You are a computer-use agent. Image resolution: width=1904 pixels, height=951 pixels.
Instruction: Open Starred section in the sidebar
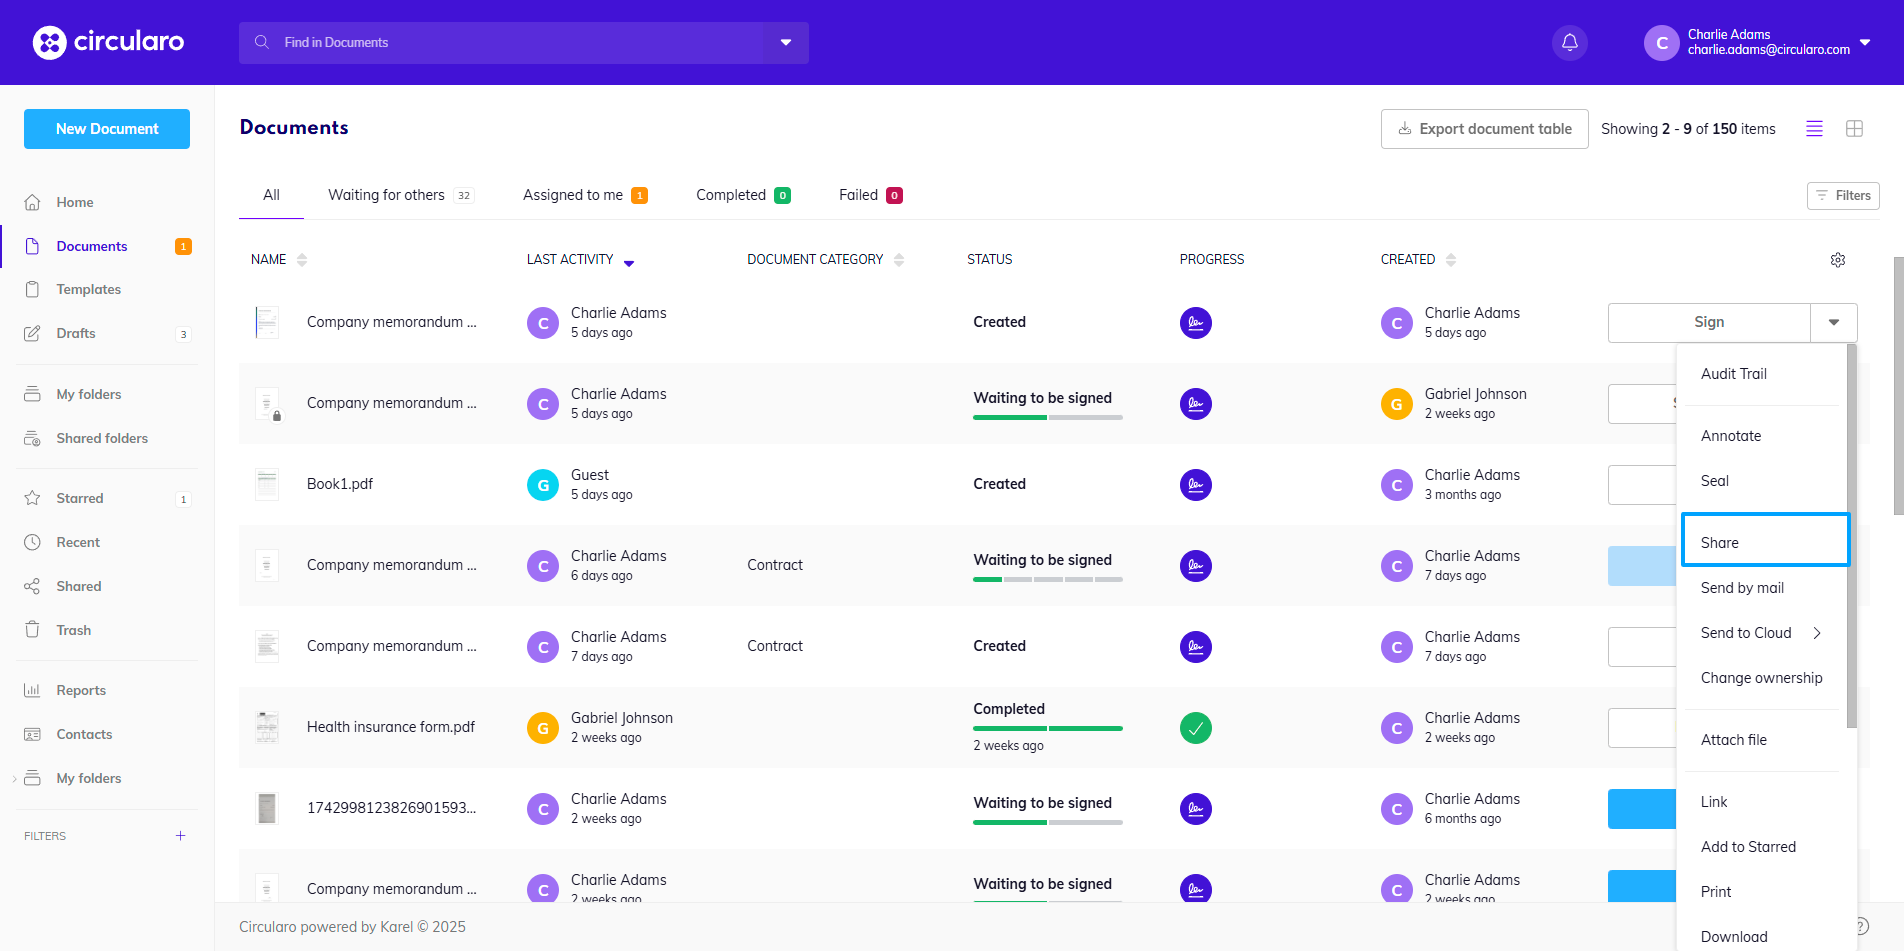click(x=79, y=498)
